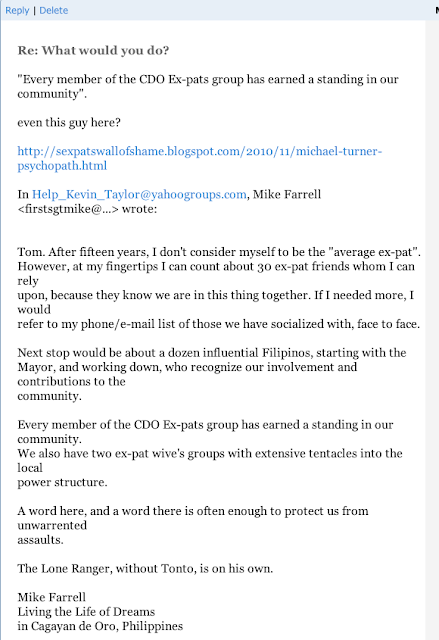Click the quoted first line 'Every member of the CDO Ex-pats'
This screenshot has height=640, width=439.
click(x=208, y=79)
